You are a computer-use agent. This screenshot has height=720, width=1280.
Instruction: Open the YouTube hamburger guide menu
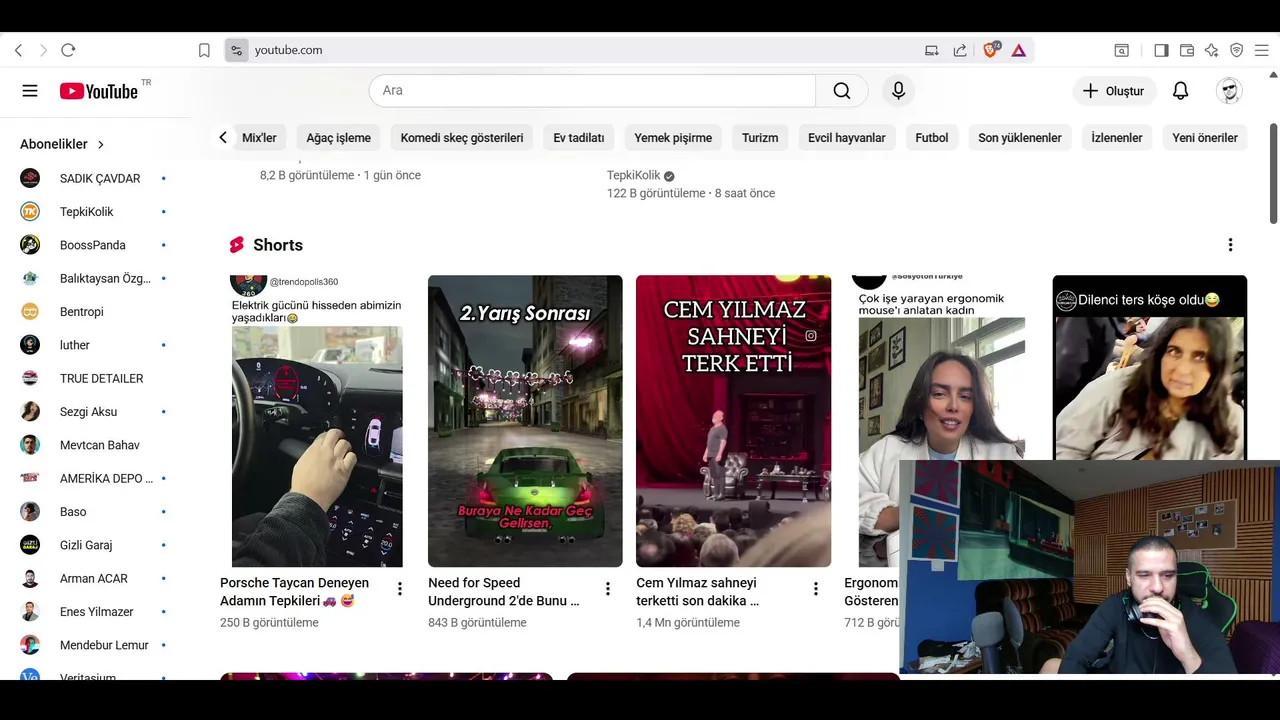(30, 91)
